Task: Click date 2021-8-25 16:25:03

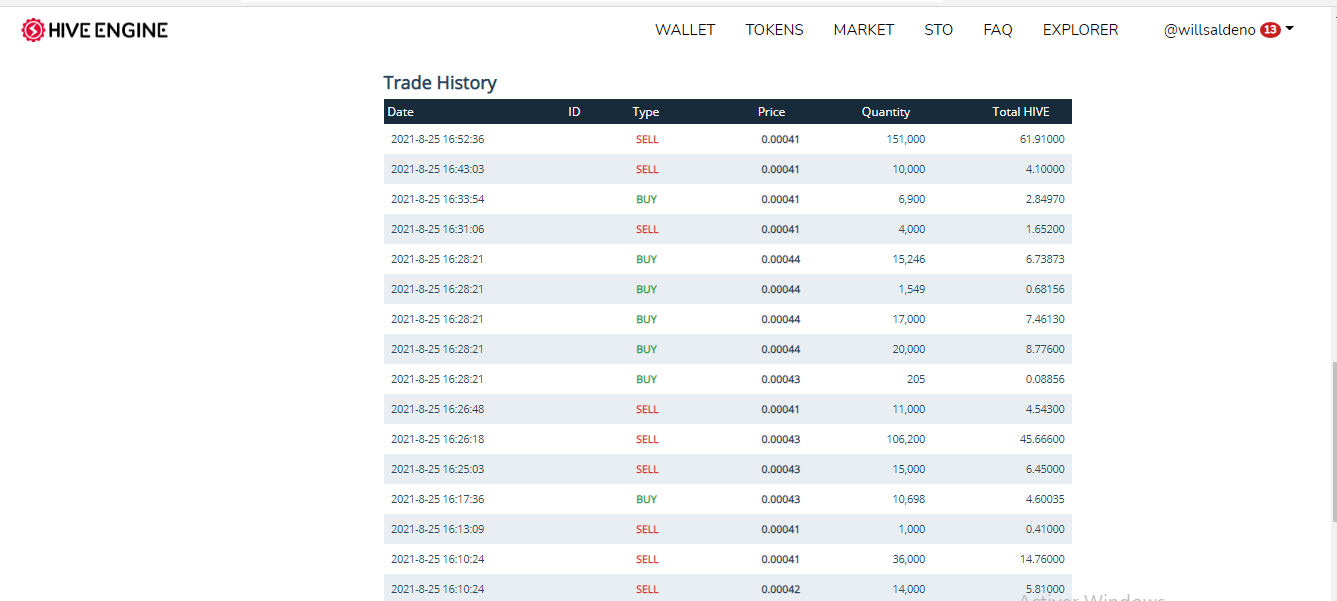Action: pyautogui.click(x=437, y=469)
